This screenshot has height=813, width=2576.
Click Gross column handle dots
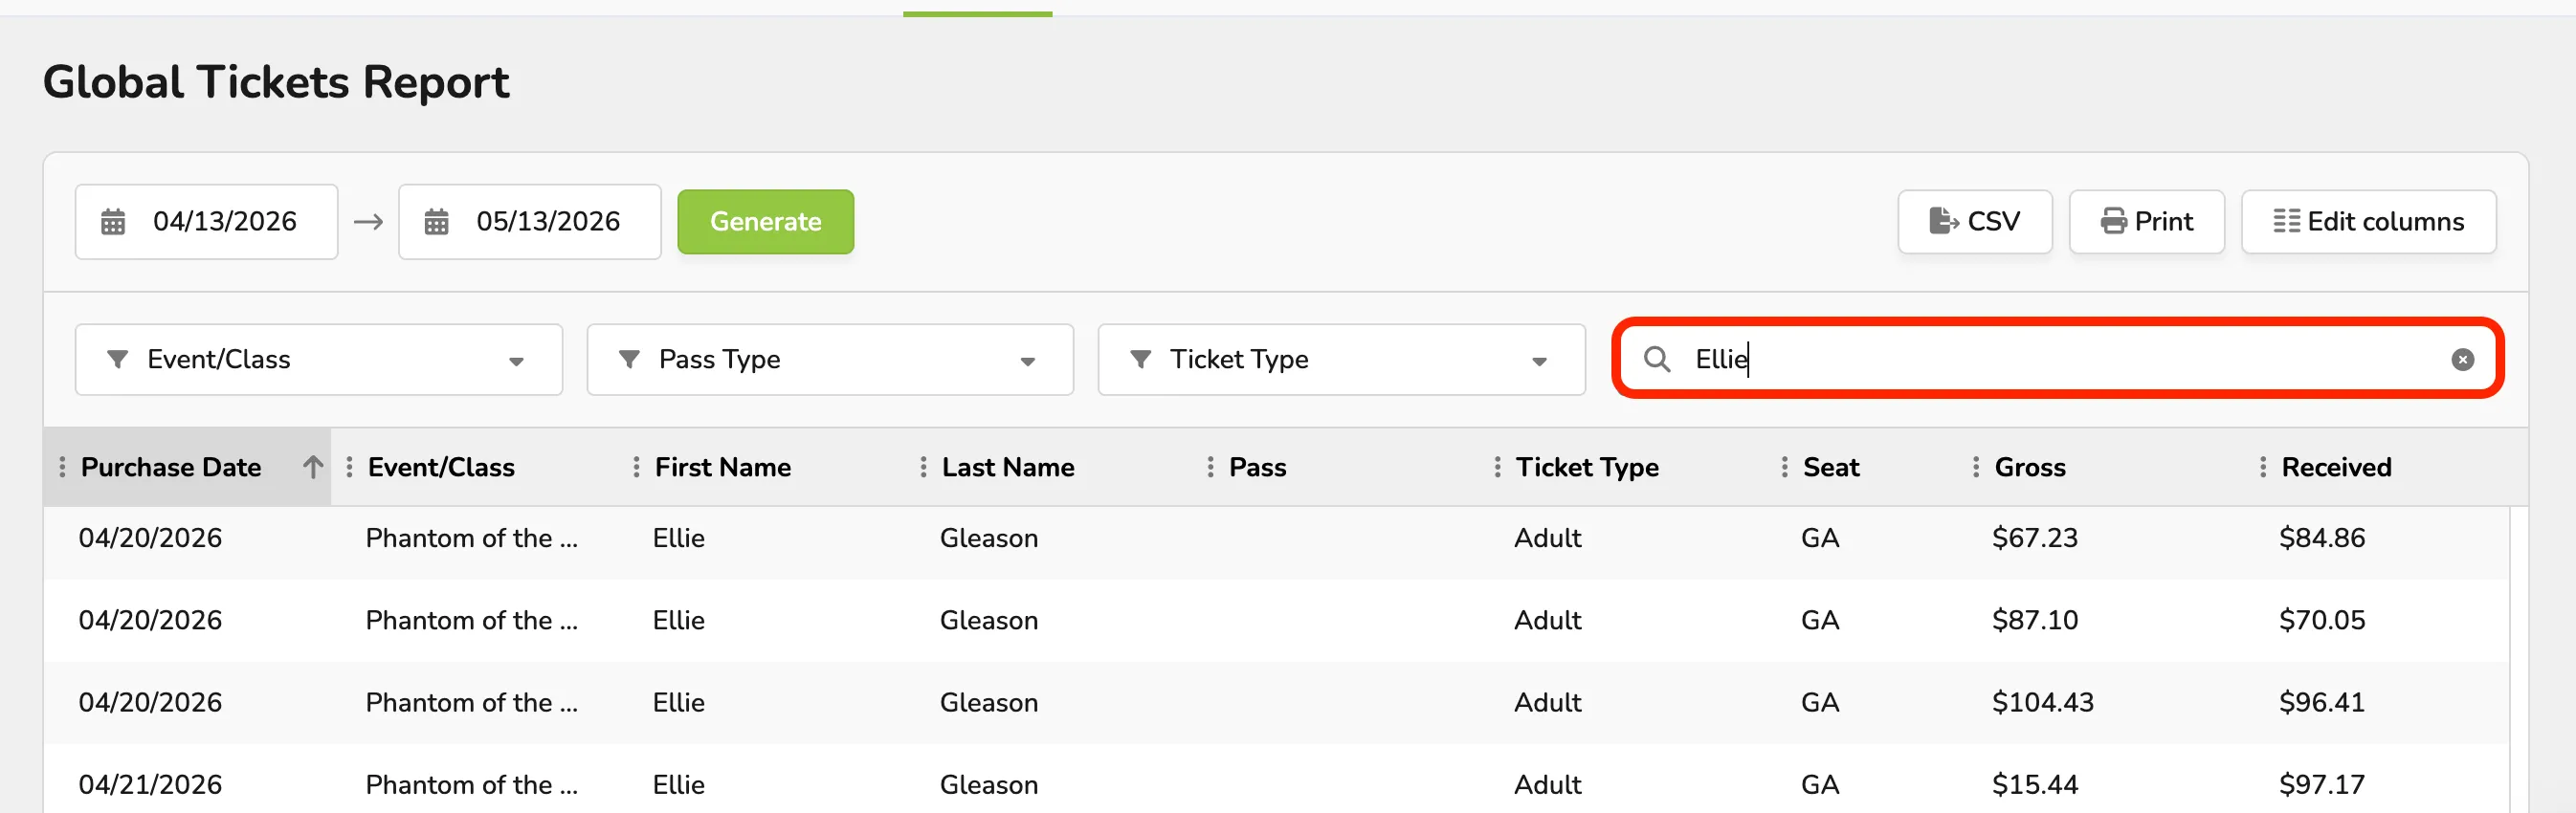point(1975,467)
